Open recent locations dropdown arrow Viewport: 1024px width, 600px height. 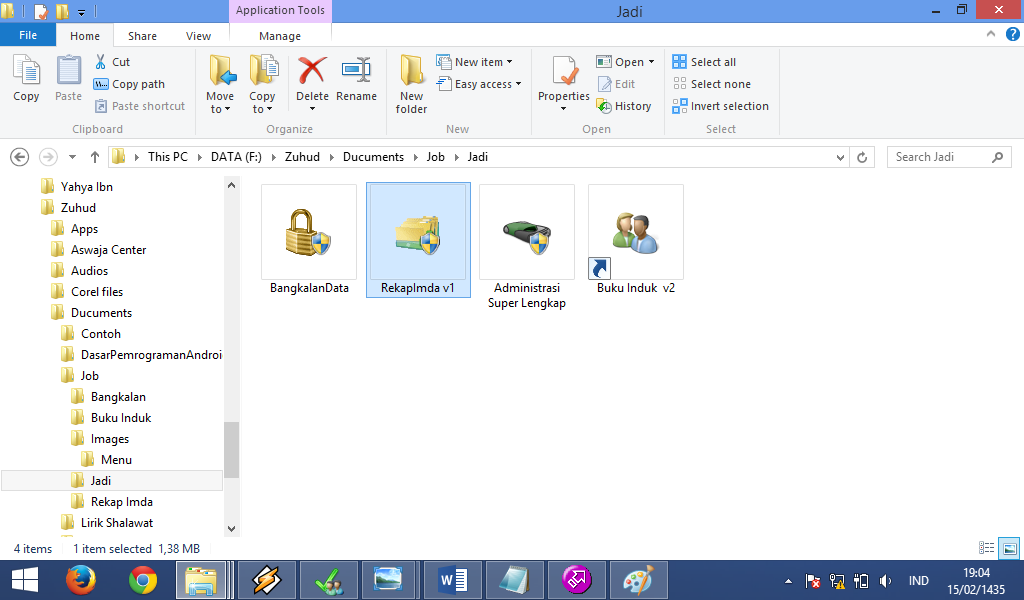72,157
